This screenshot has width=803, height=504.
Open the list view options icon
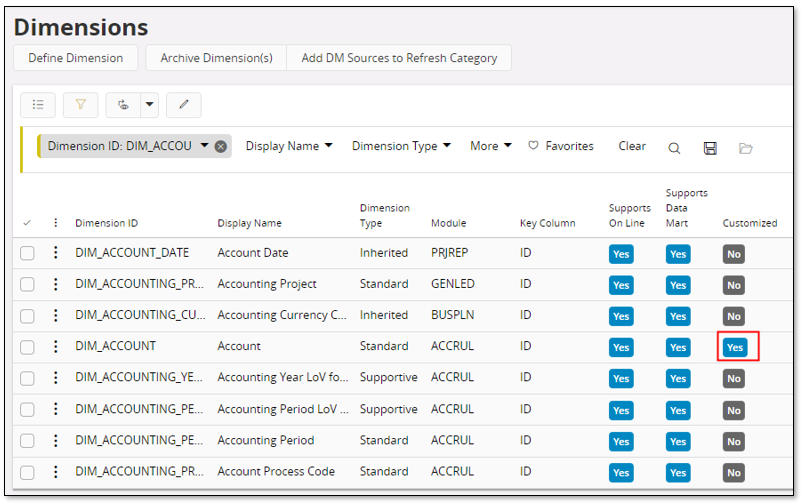tap(38, 104)
